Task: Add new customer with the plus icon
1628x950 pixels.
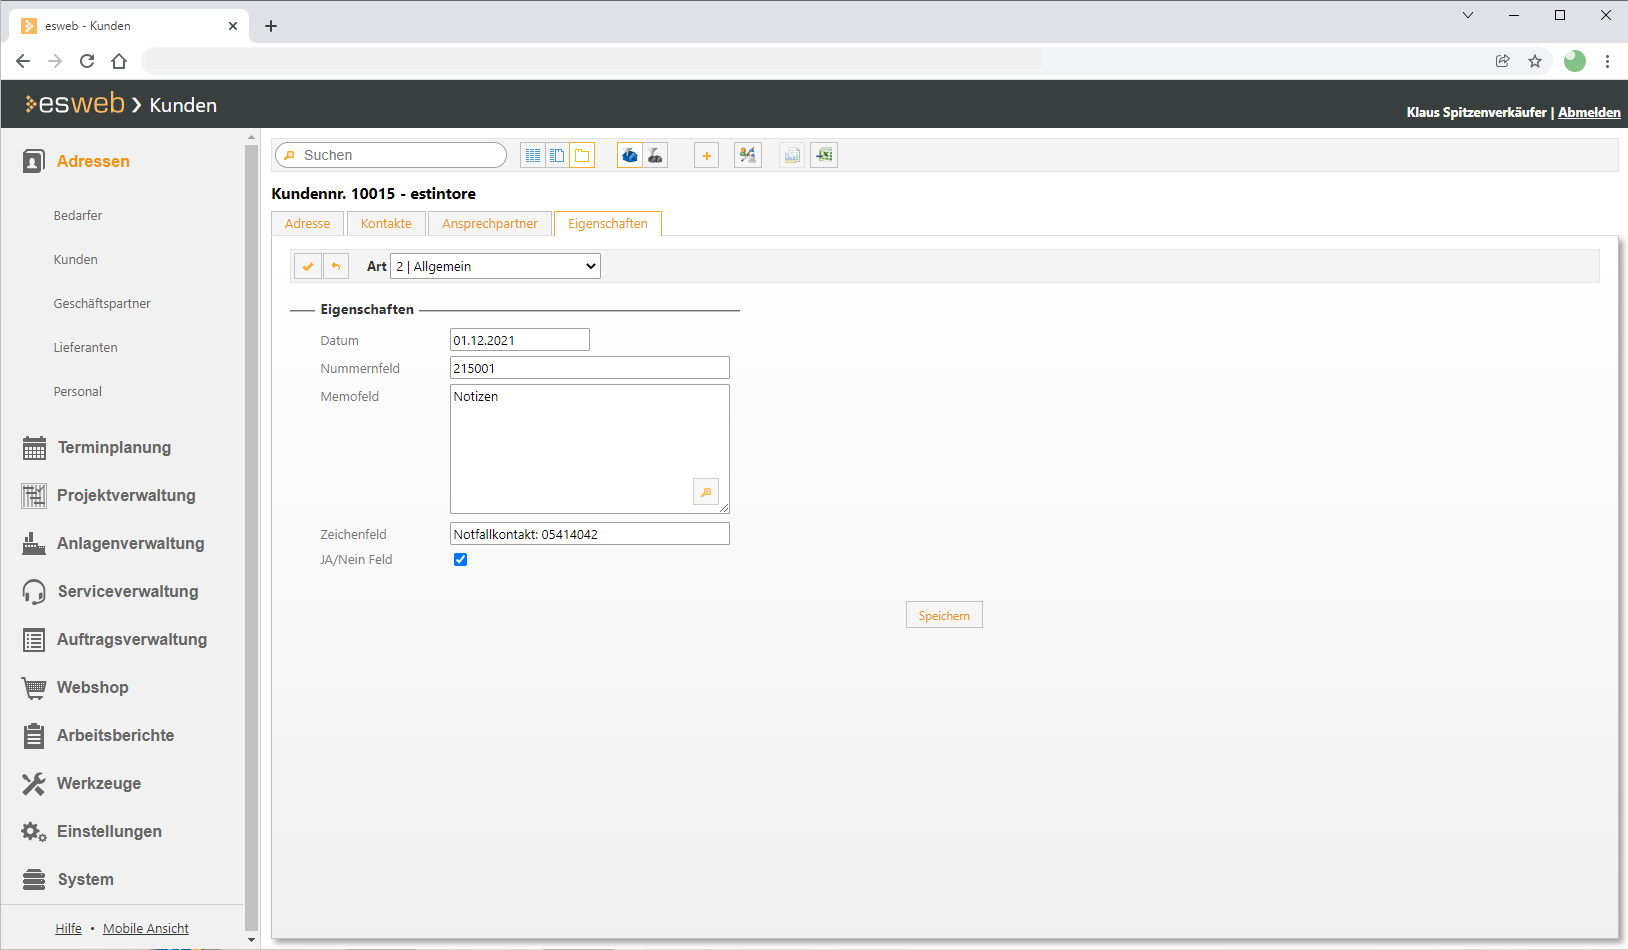Action: (706, 155)
